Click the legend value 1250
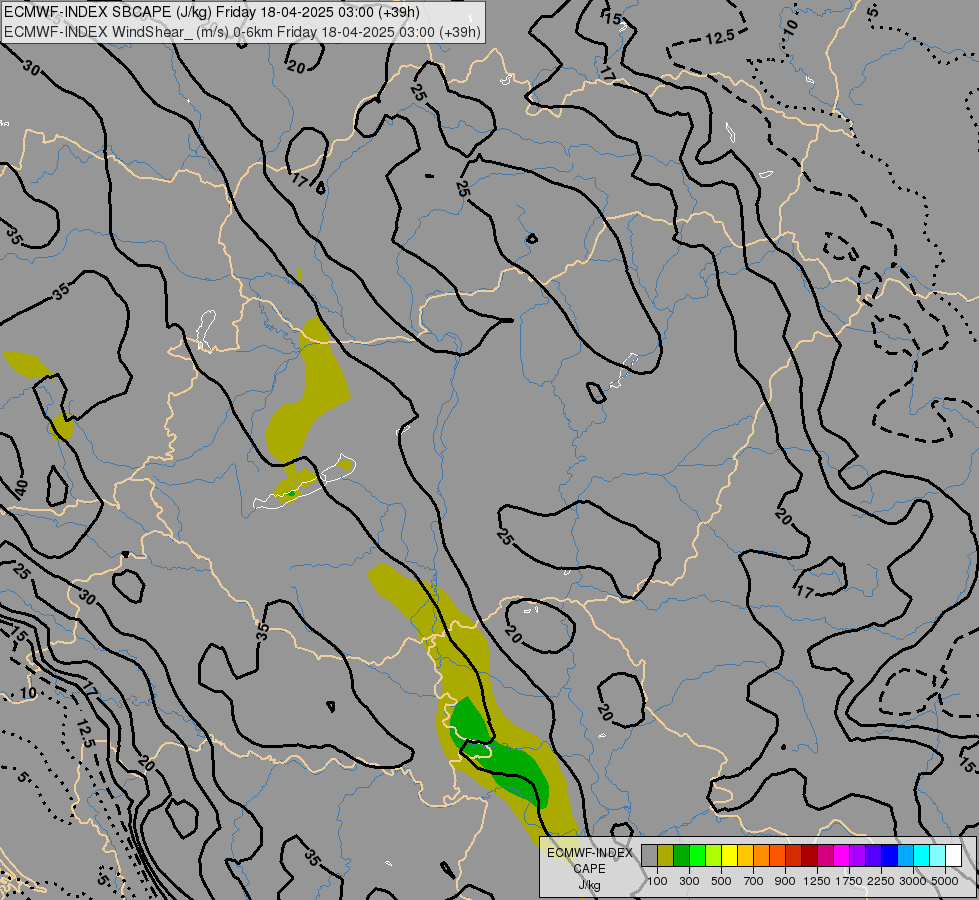The width and height of the screenshot is (979, 900). click(817, 881)
